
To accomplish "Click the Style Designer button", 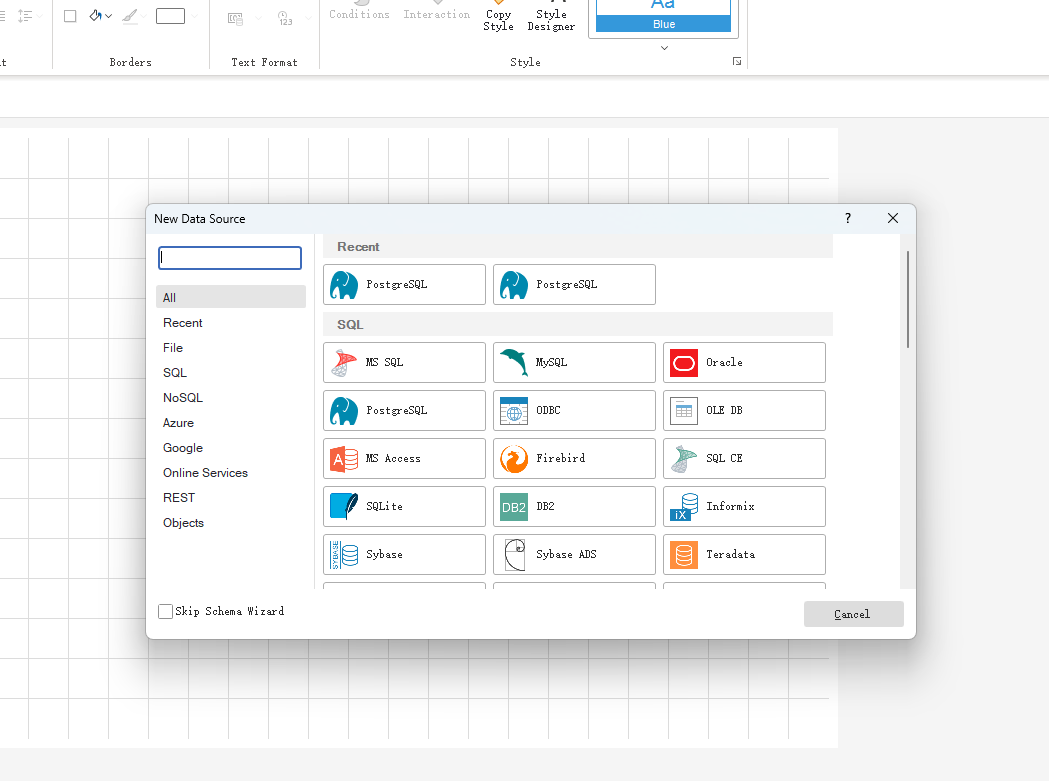I will 551,18.
